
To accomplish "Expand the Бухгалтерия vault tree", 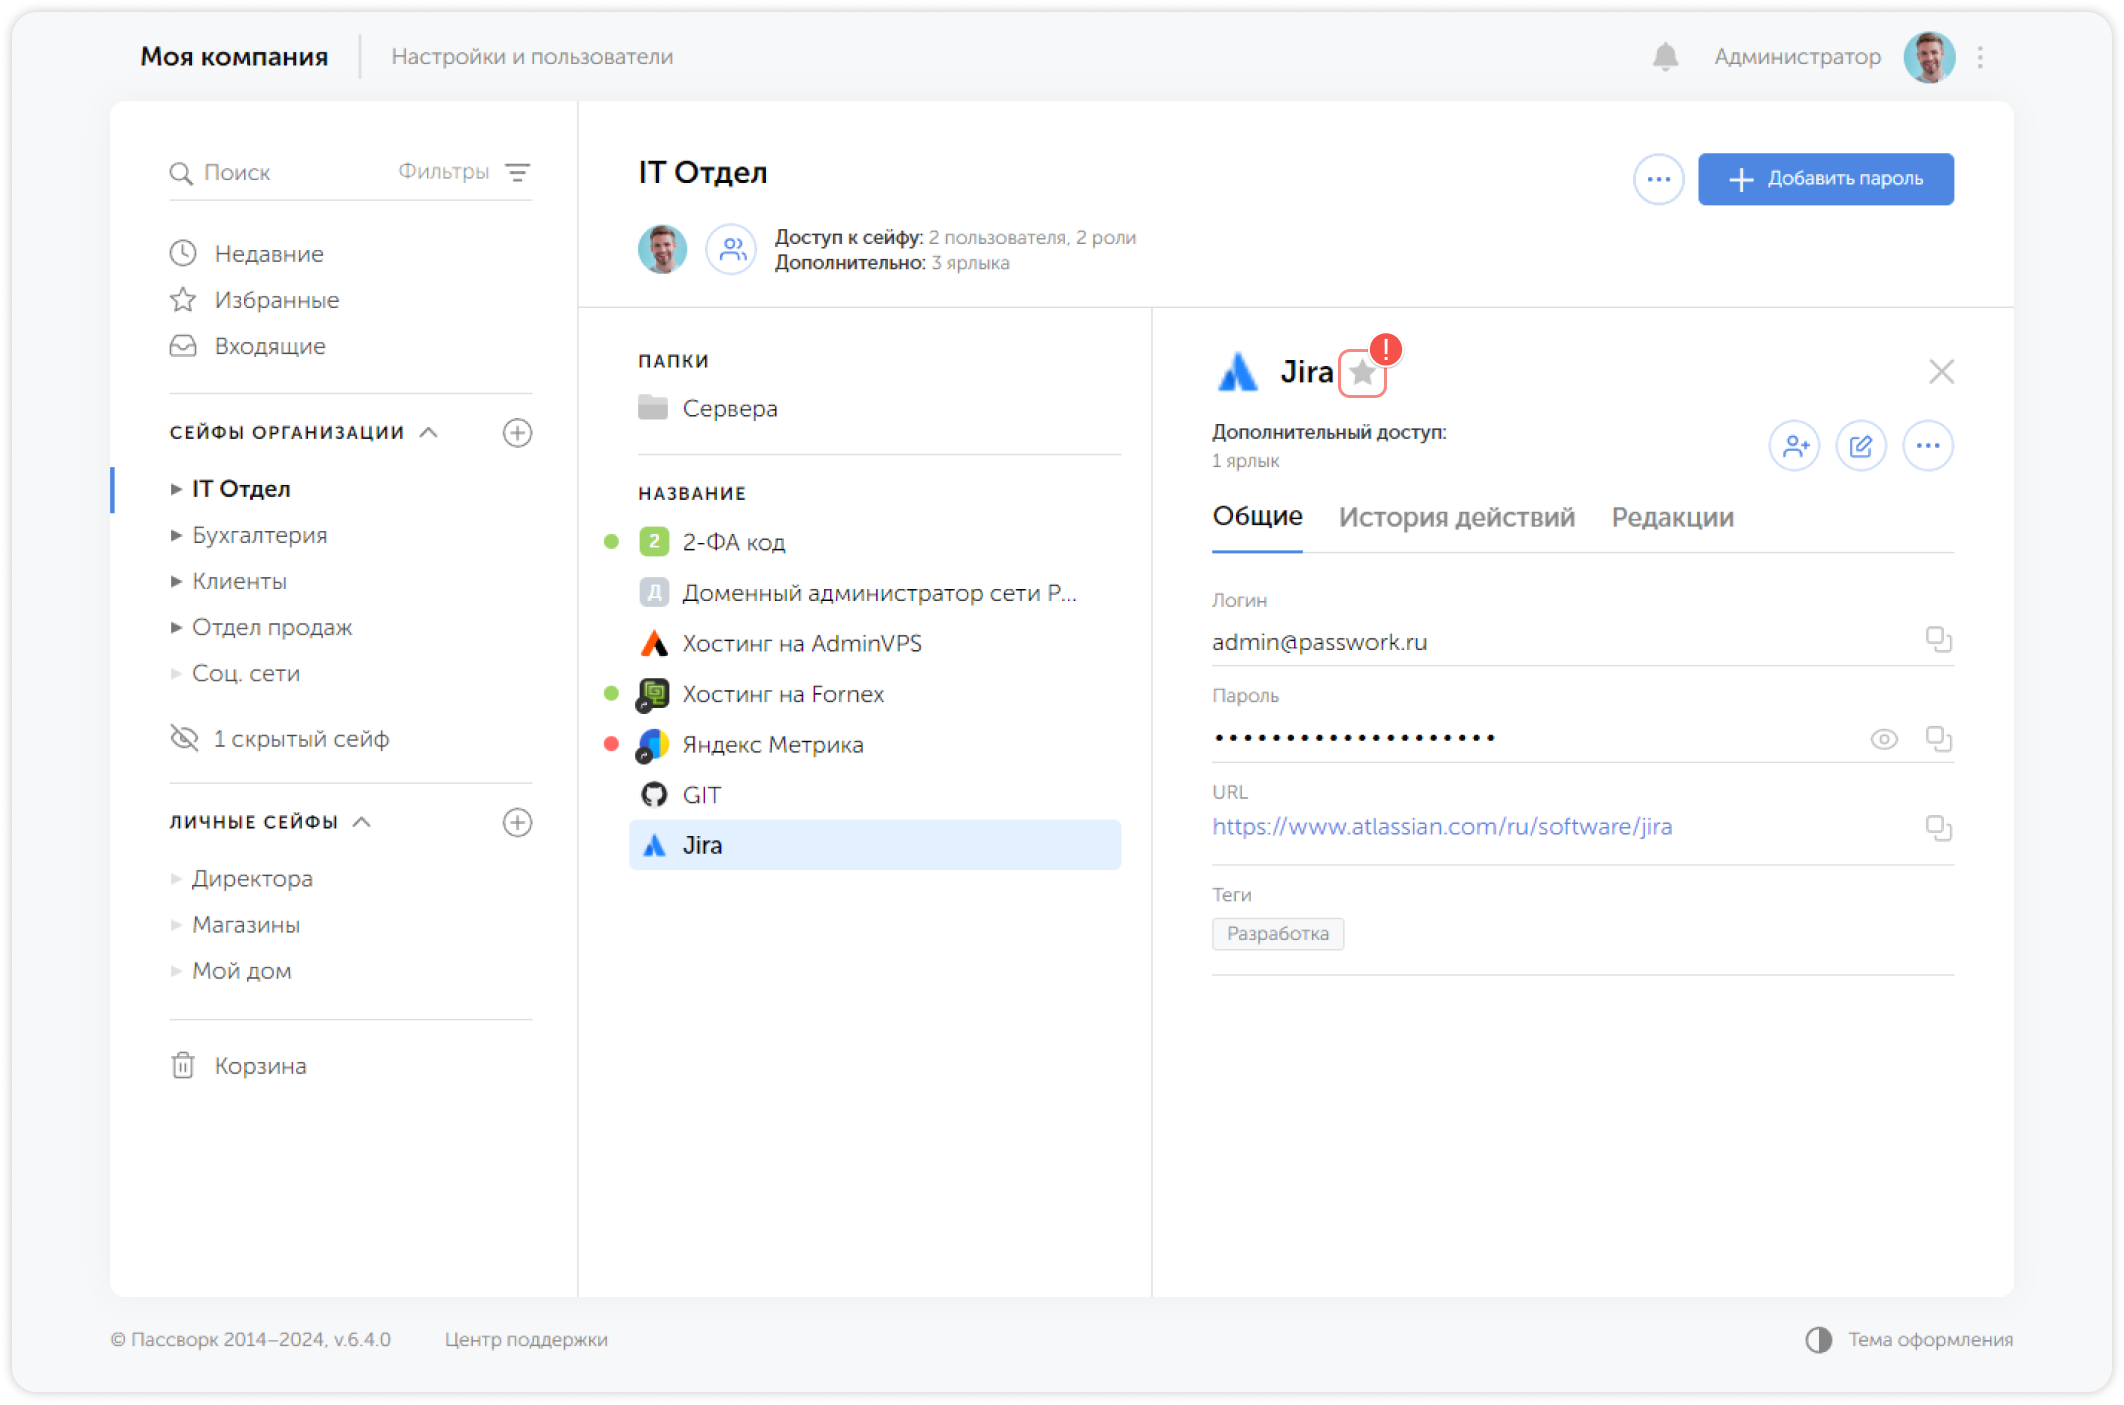I will click(176, 535).
